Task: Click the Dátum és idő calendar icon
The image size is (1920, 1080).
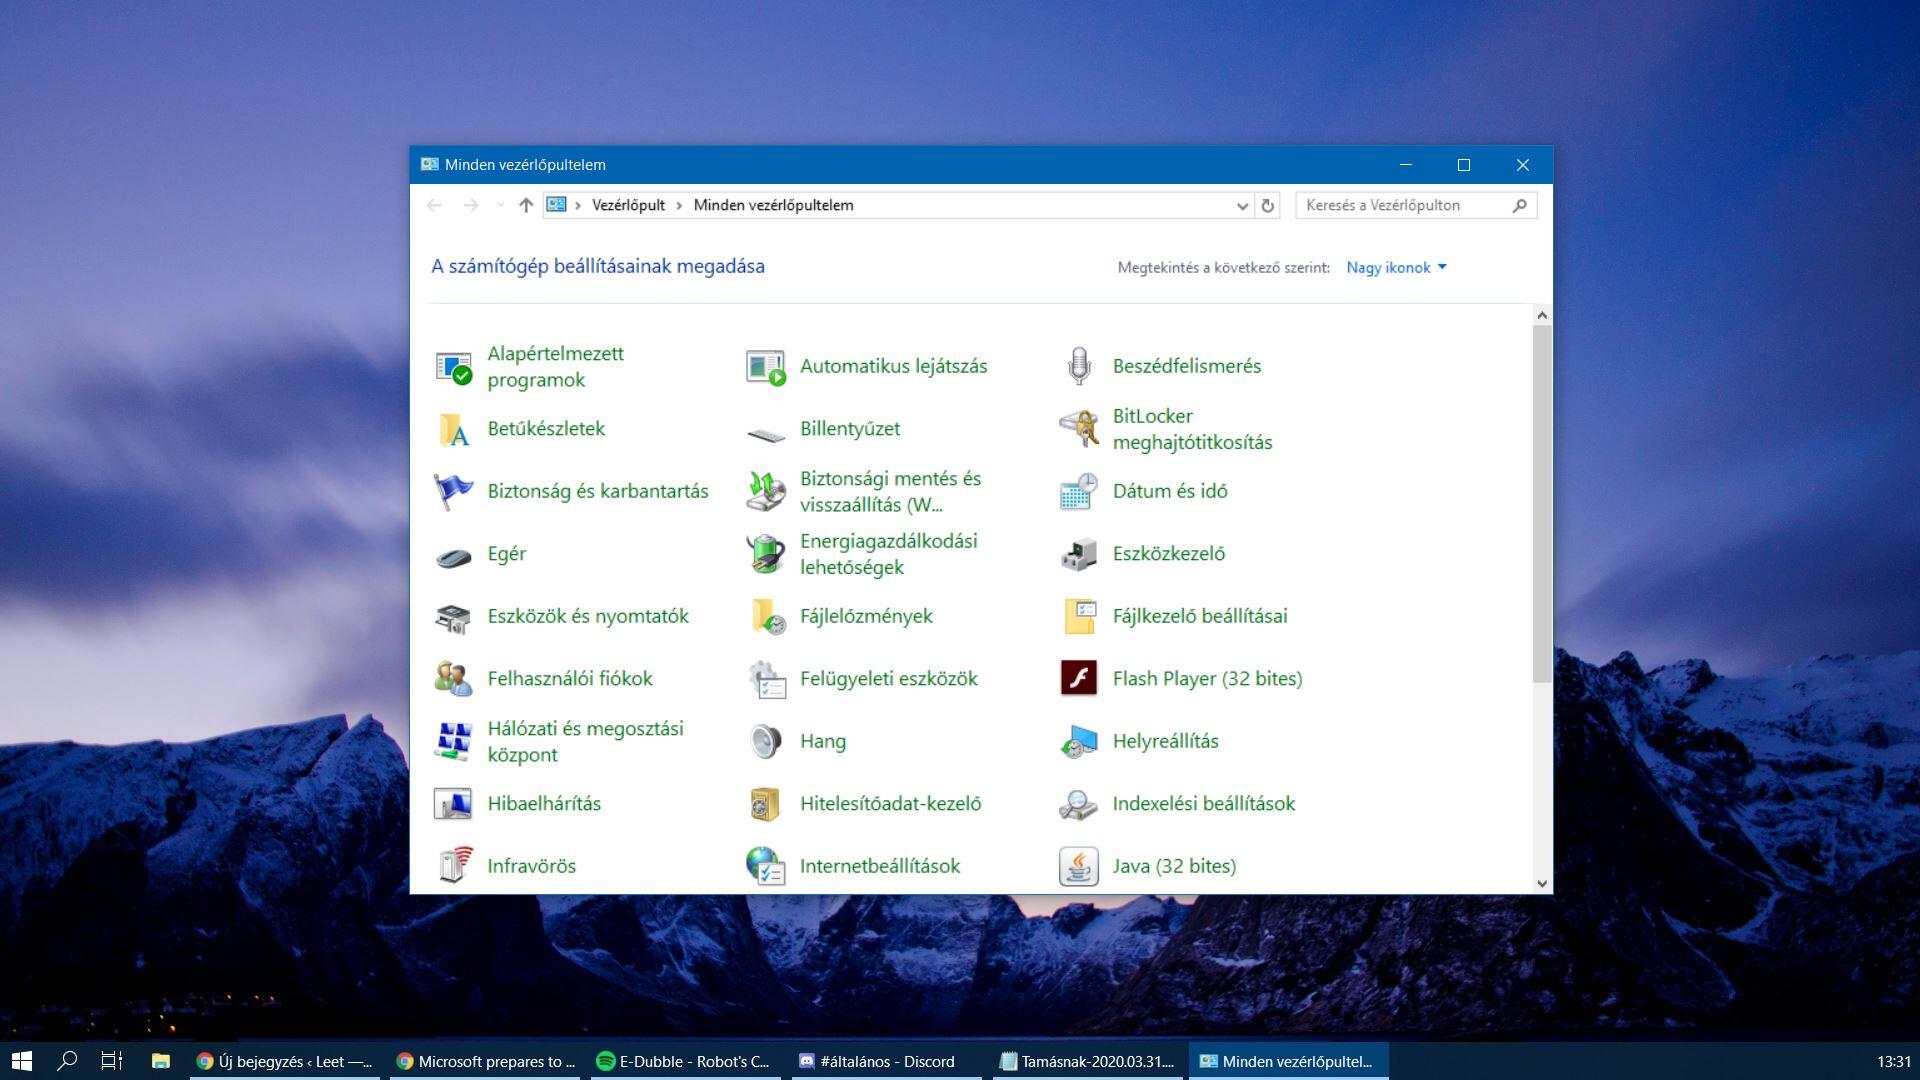Action: point(1078,491)
